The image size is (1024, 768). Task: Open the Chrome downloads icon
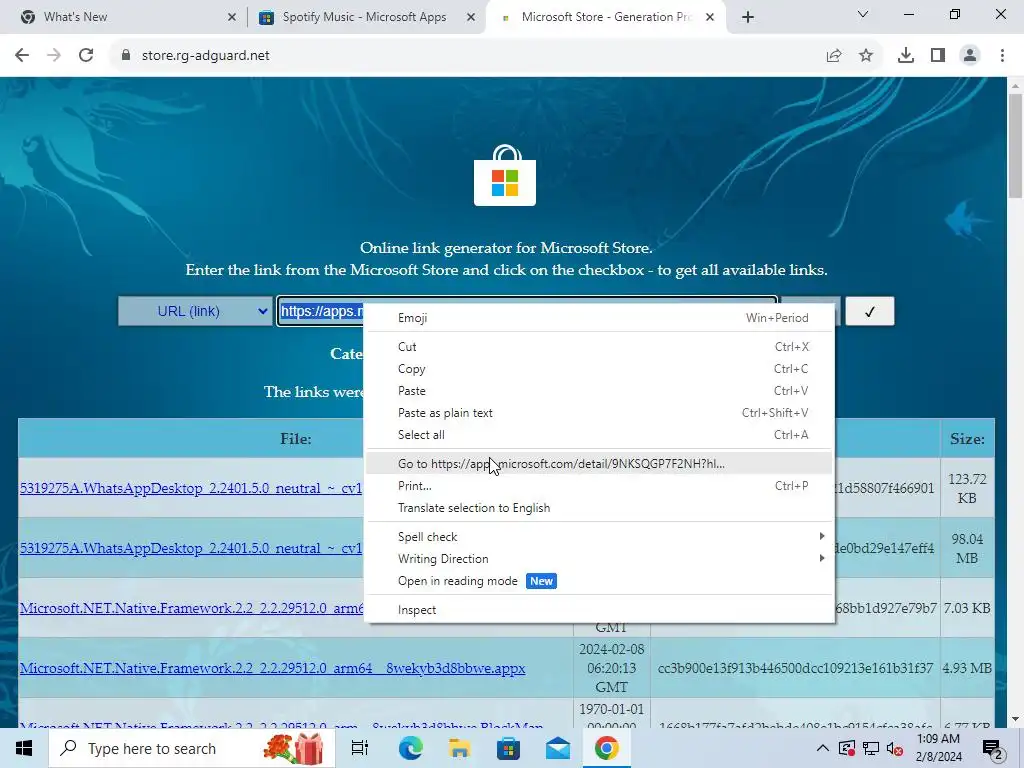[x=905, y=56]
